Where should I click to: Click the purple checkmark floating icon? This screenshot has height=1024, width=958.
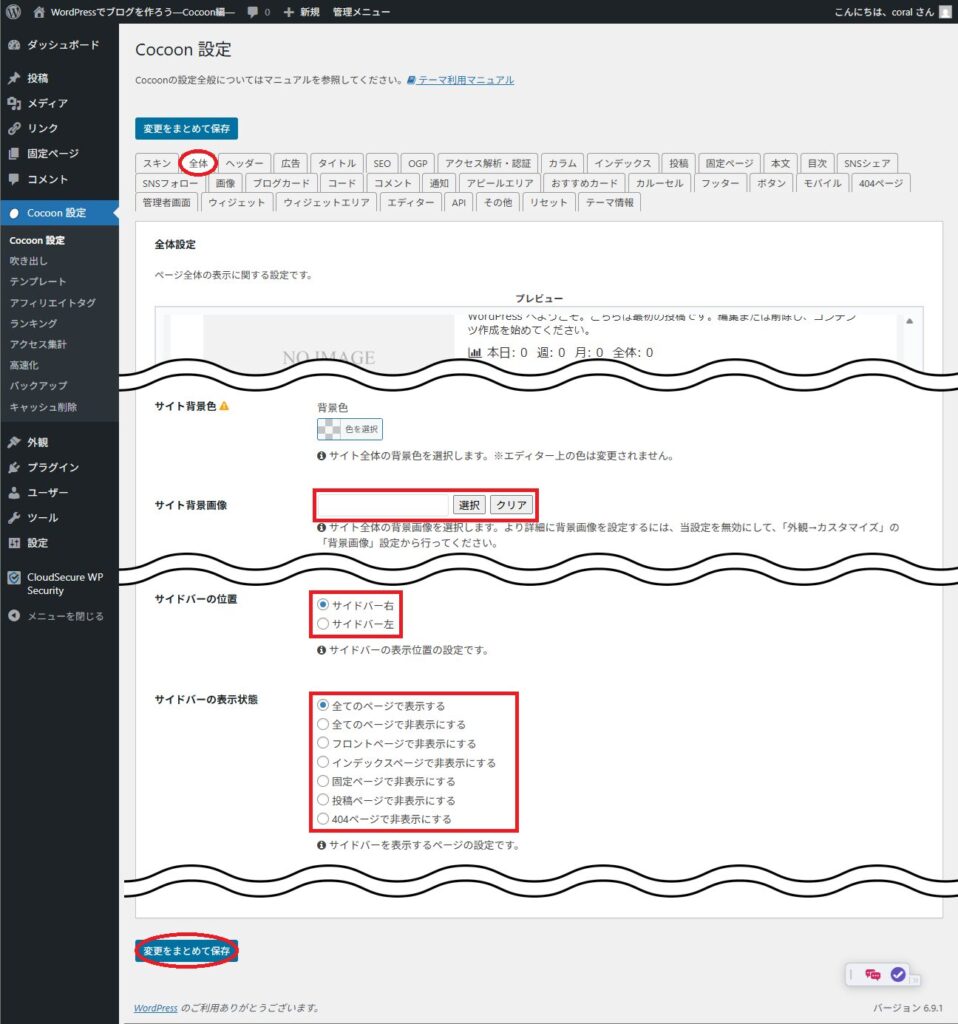tap(897, 974)
